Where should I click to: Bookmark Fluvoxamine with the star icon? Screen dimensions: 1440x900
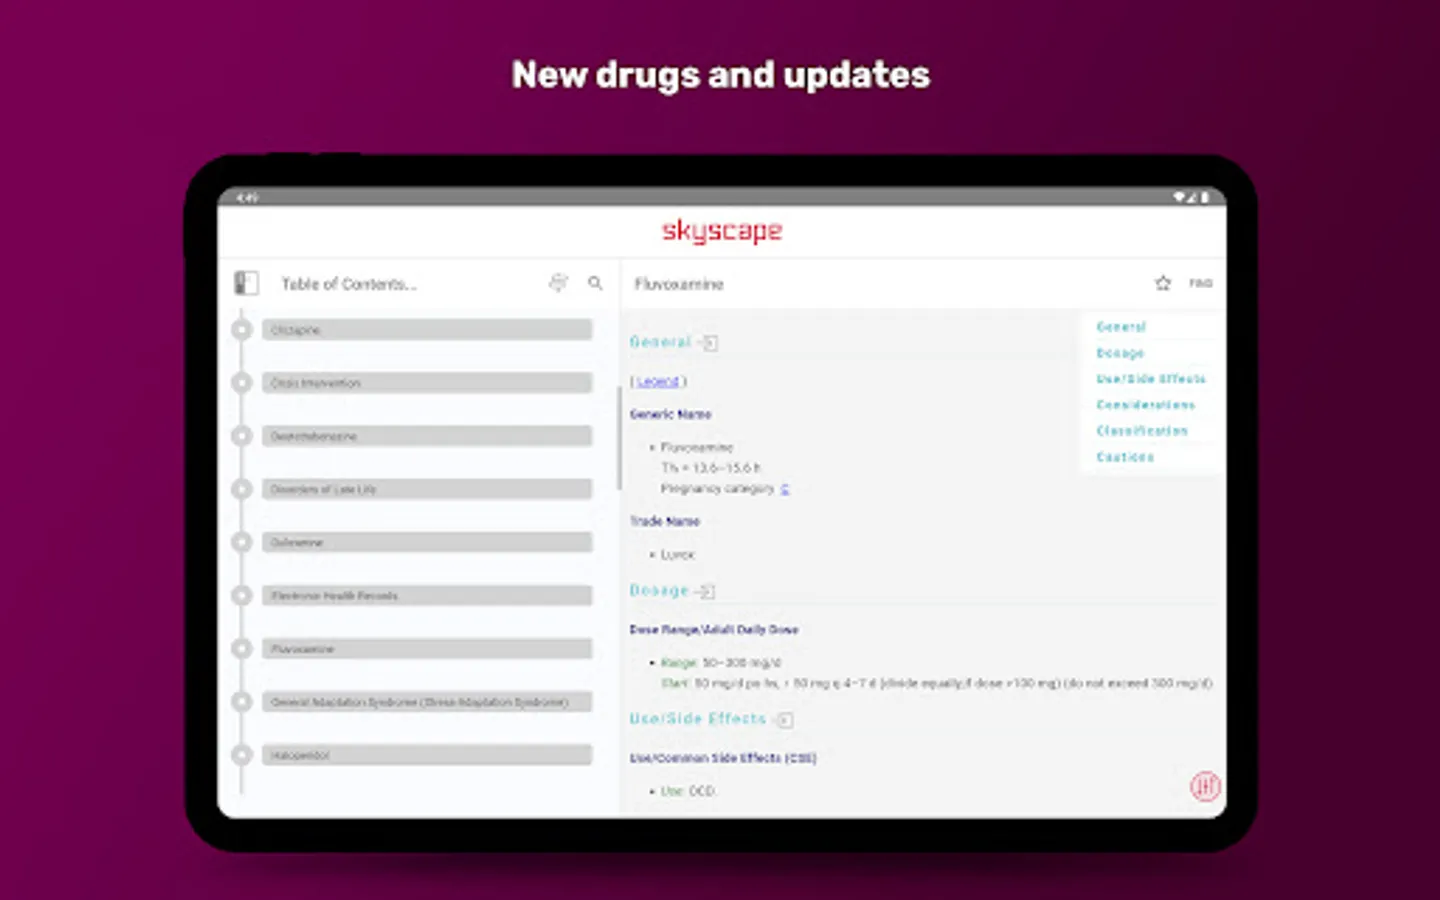[1163, 283]
